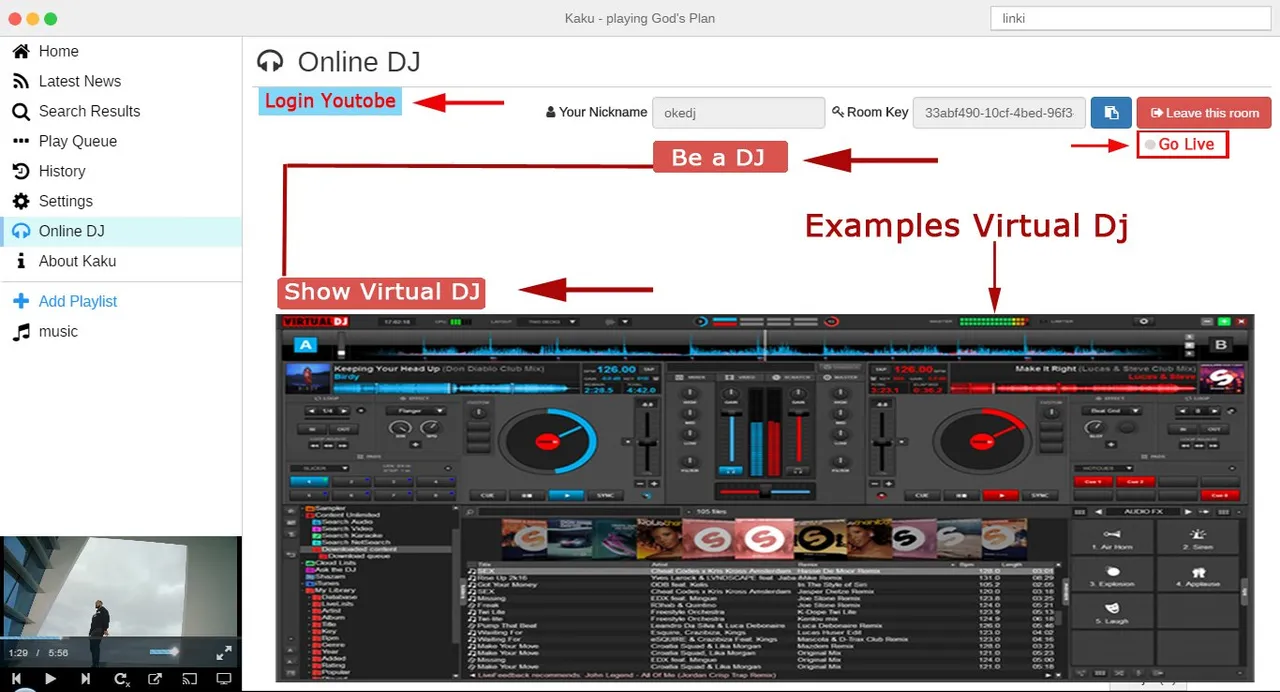Trigger the Explosion sample pad
The height and width of the screenshot is (692, 1280).
pyautogui.click(x=1114, y=575)
